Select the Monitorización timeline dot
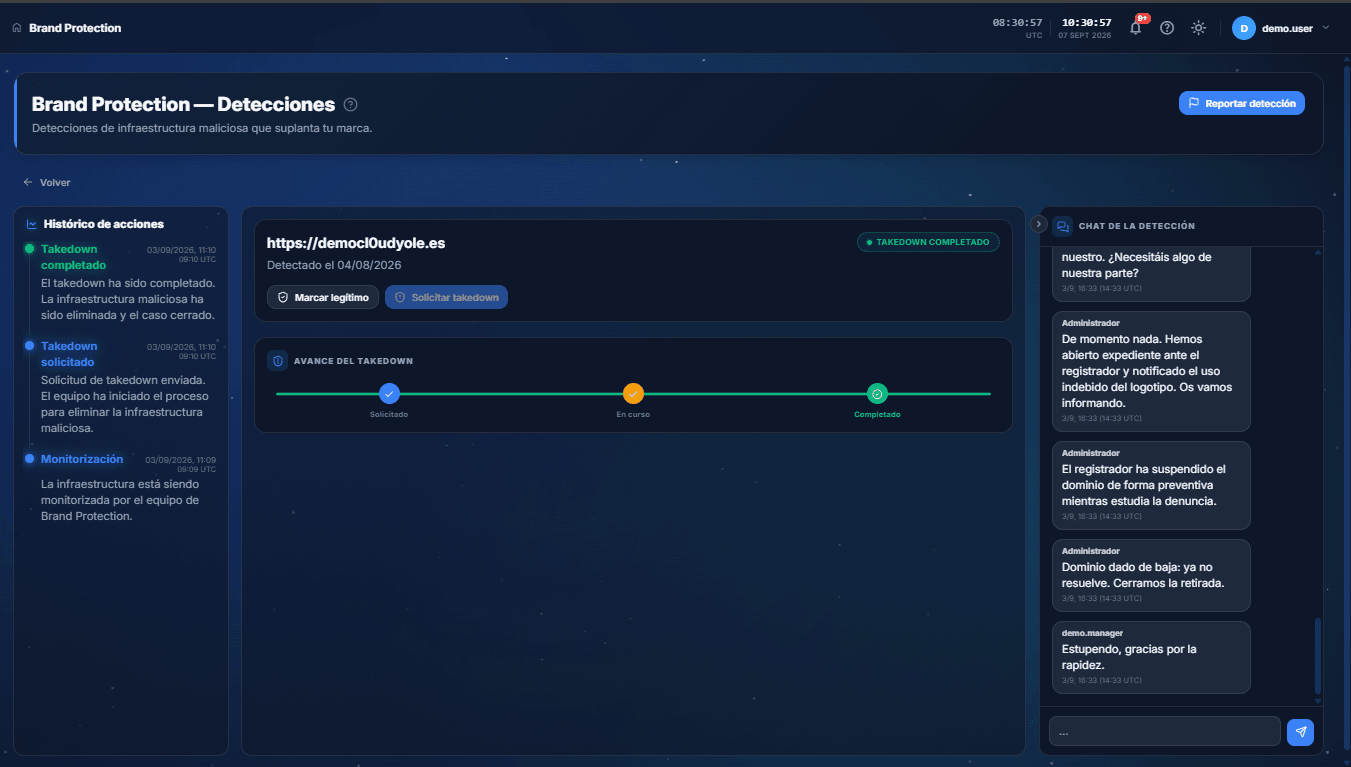This screenshot has width=1351, height=767. pos(29,459)
